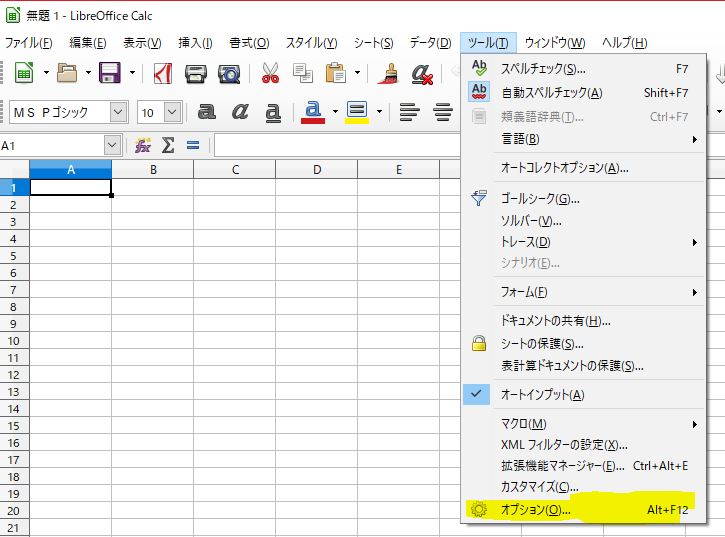Open the 書式(O) menu
The width and height of the screenshot is (725, 537).
pyautogui.click(x=250, y=43)
